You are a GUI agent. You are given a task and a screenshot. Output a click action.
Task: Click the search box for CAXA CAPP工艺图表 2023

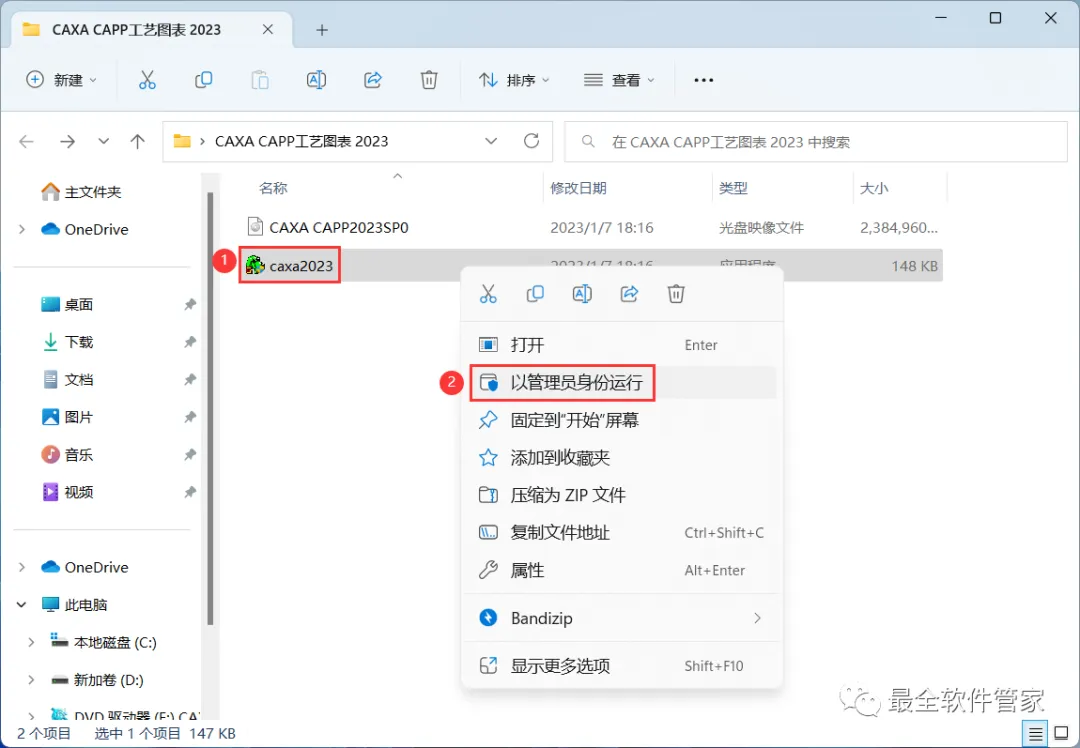[x=816, y=142]
